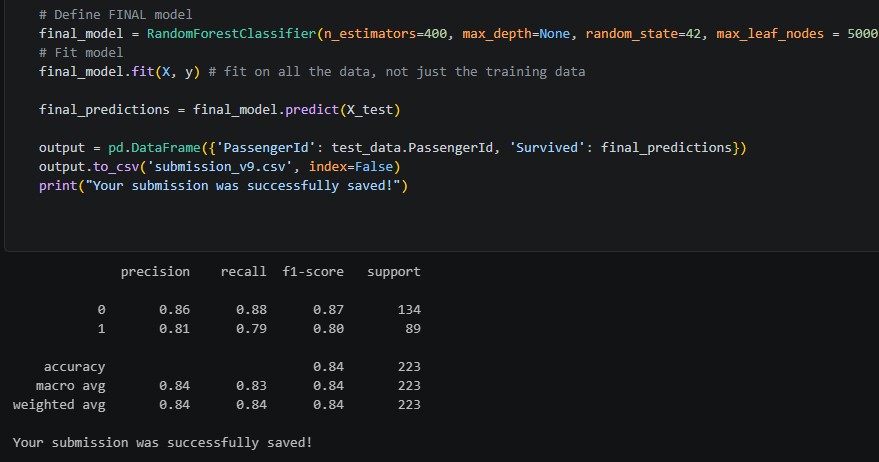Click the 'precision' column header
879x462 pixels.
click(x=155, y=272)
